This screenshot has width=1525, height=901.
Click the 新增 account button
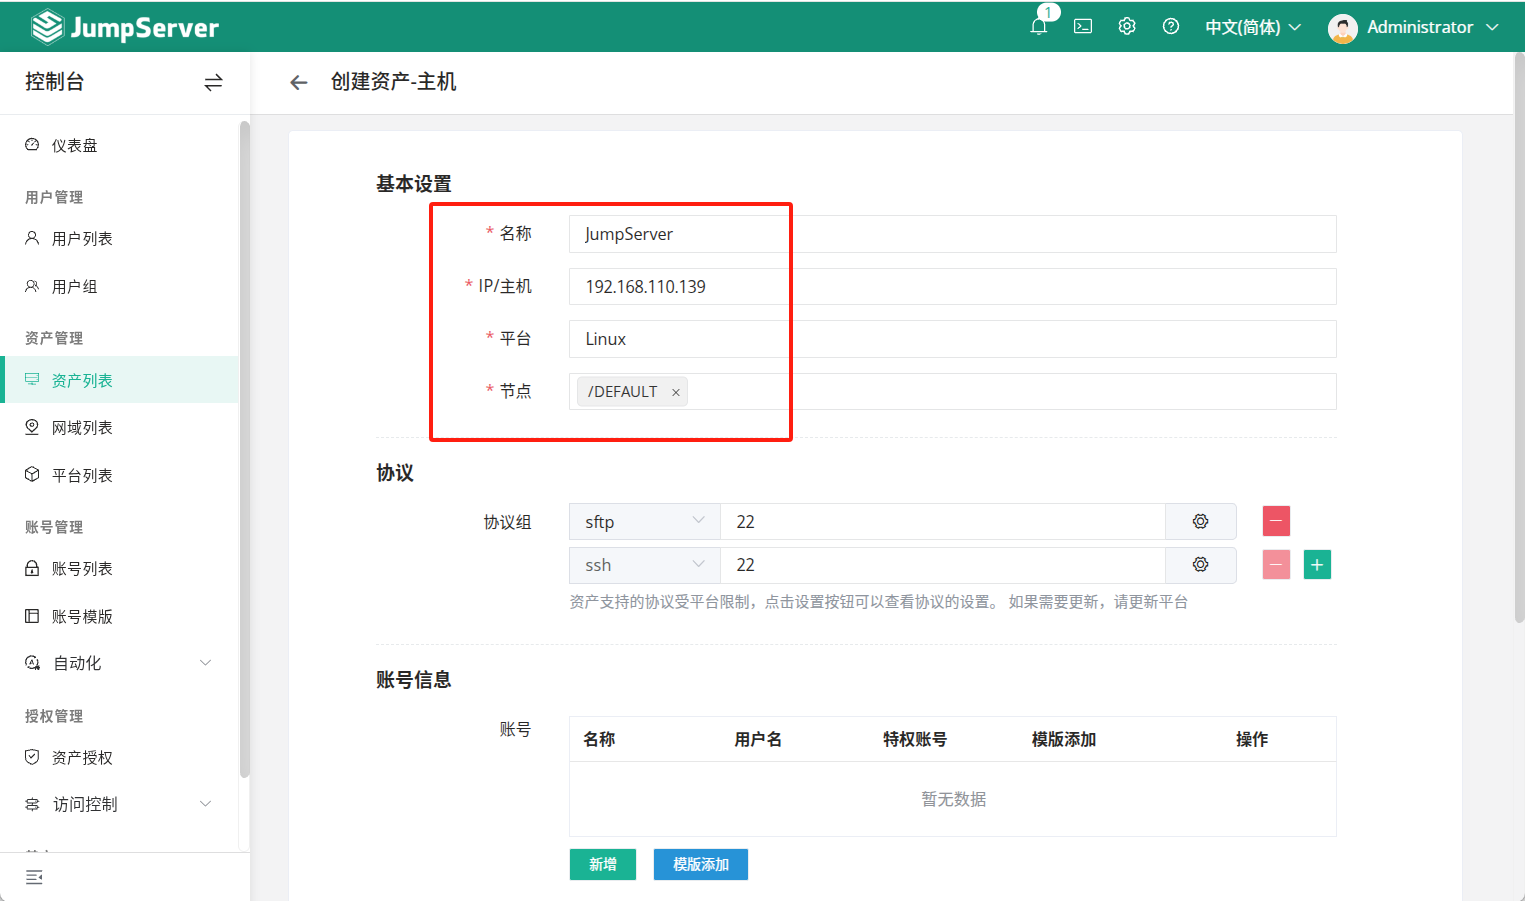[x=603, y=864]
